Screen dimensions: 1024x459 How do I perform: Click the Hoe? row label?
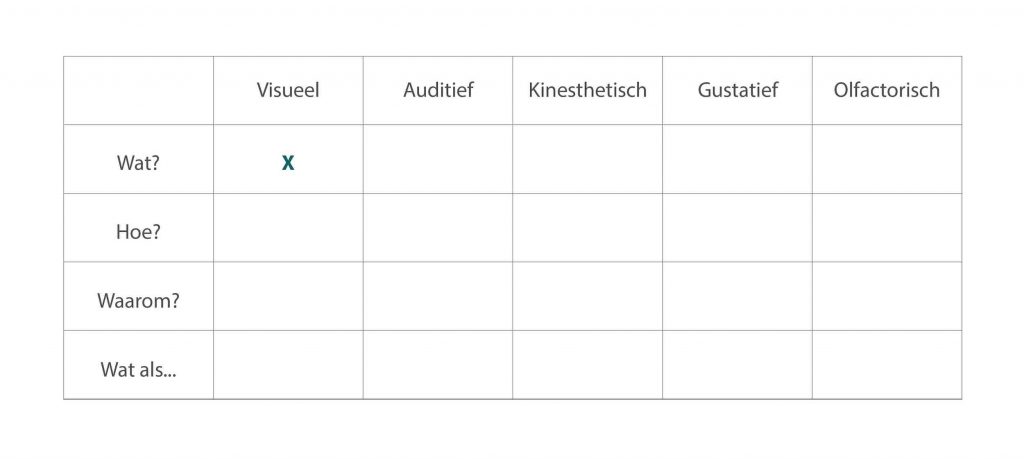point(138,231)
